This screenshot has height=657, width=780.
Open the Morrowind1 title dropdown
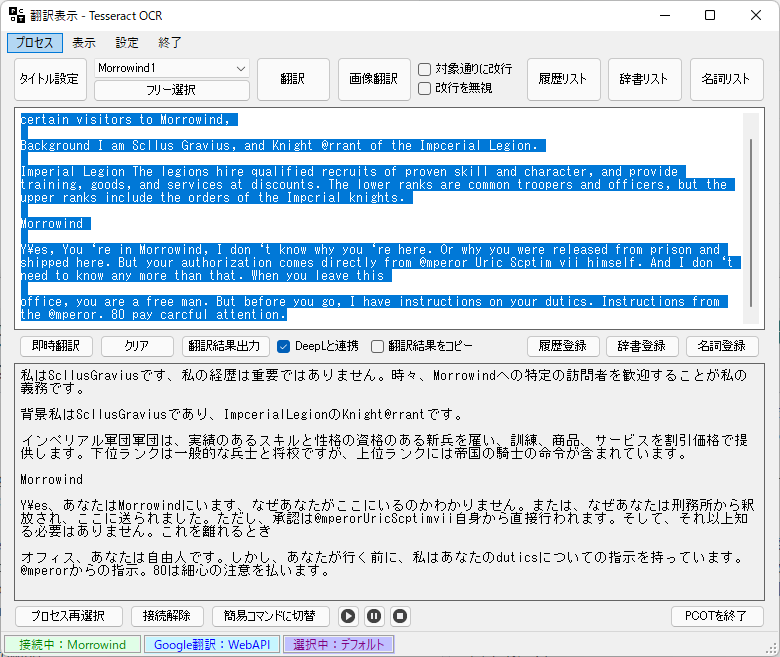[172, 68]
